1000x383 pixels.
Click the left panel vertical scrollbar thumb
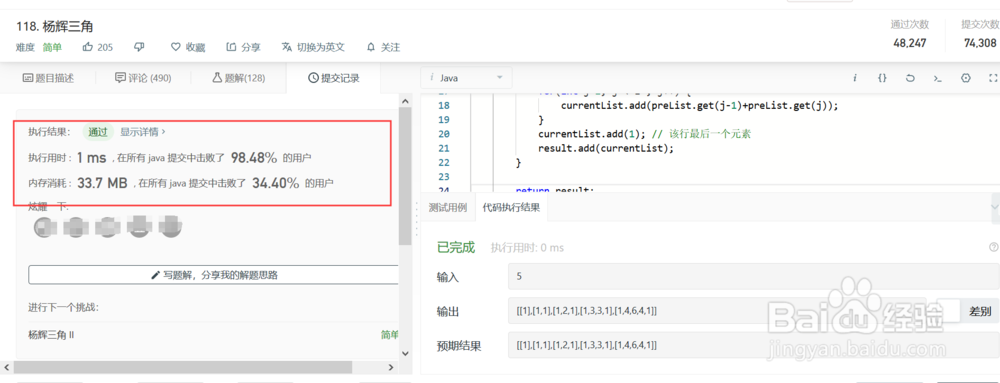coord(405,176)
